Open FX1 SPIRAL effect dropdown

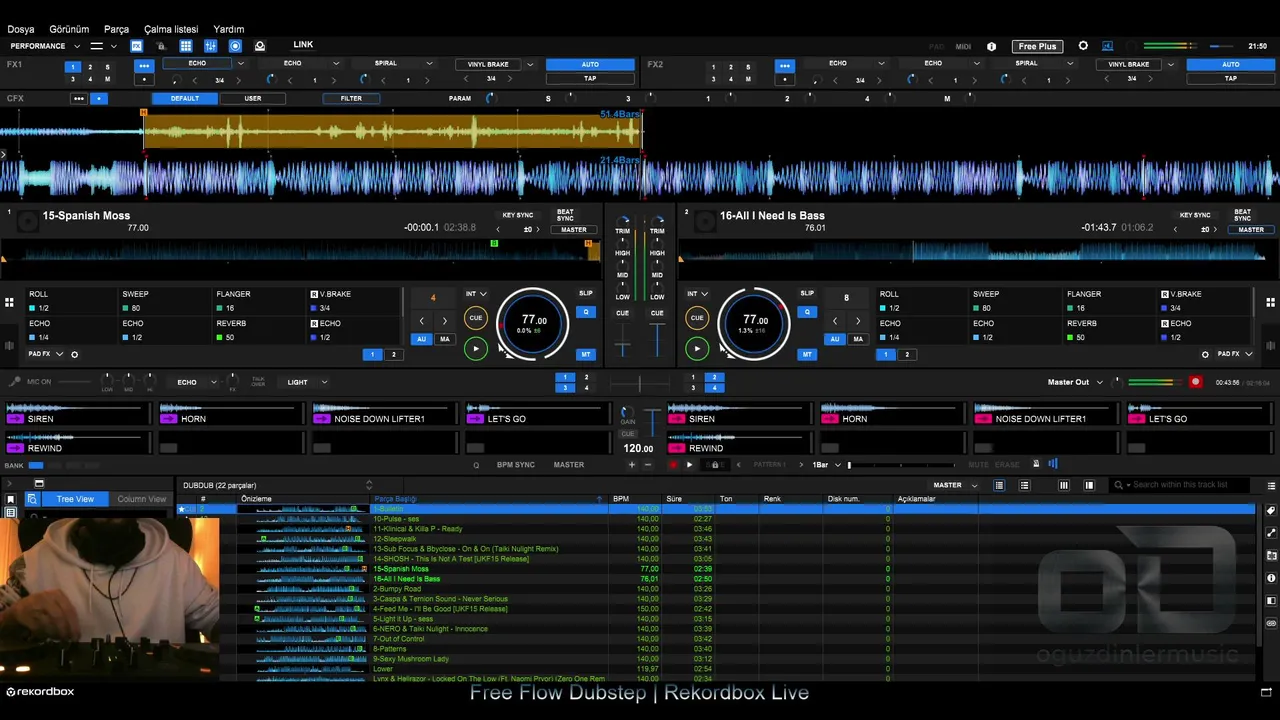tap(429, 64)
